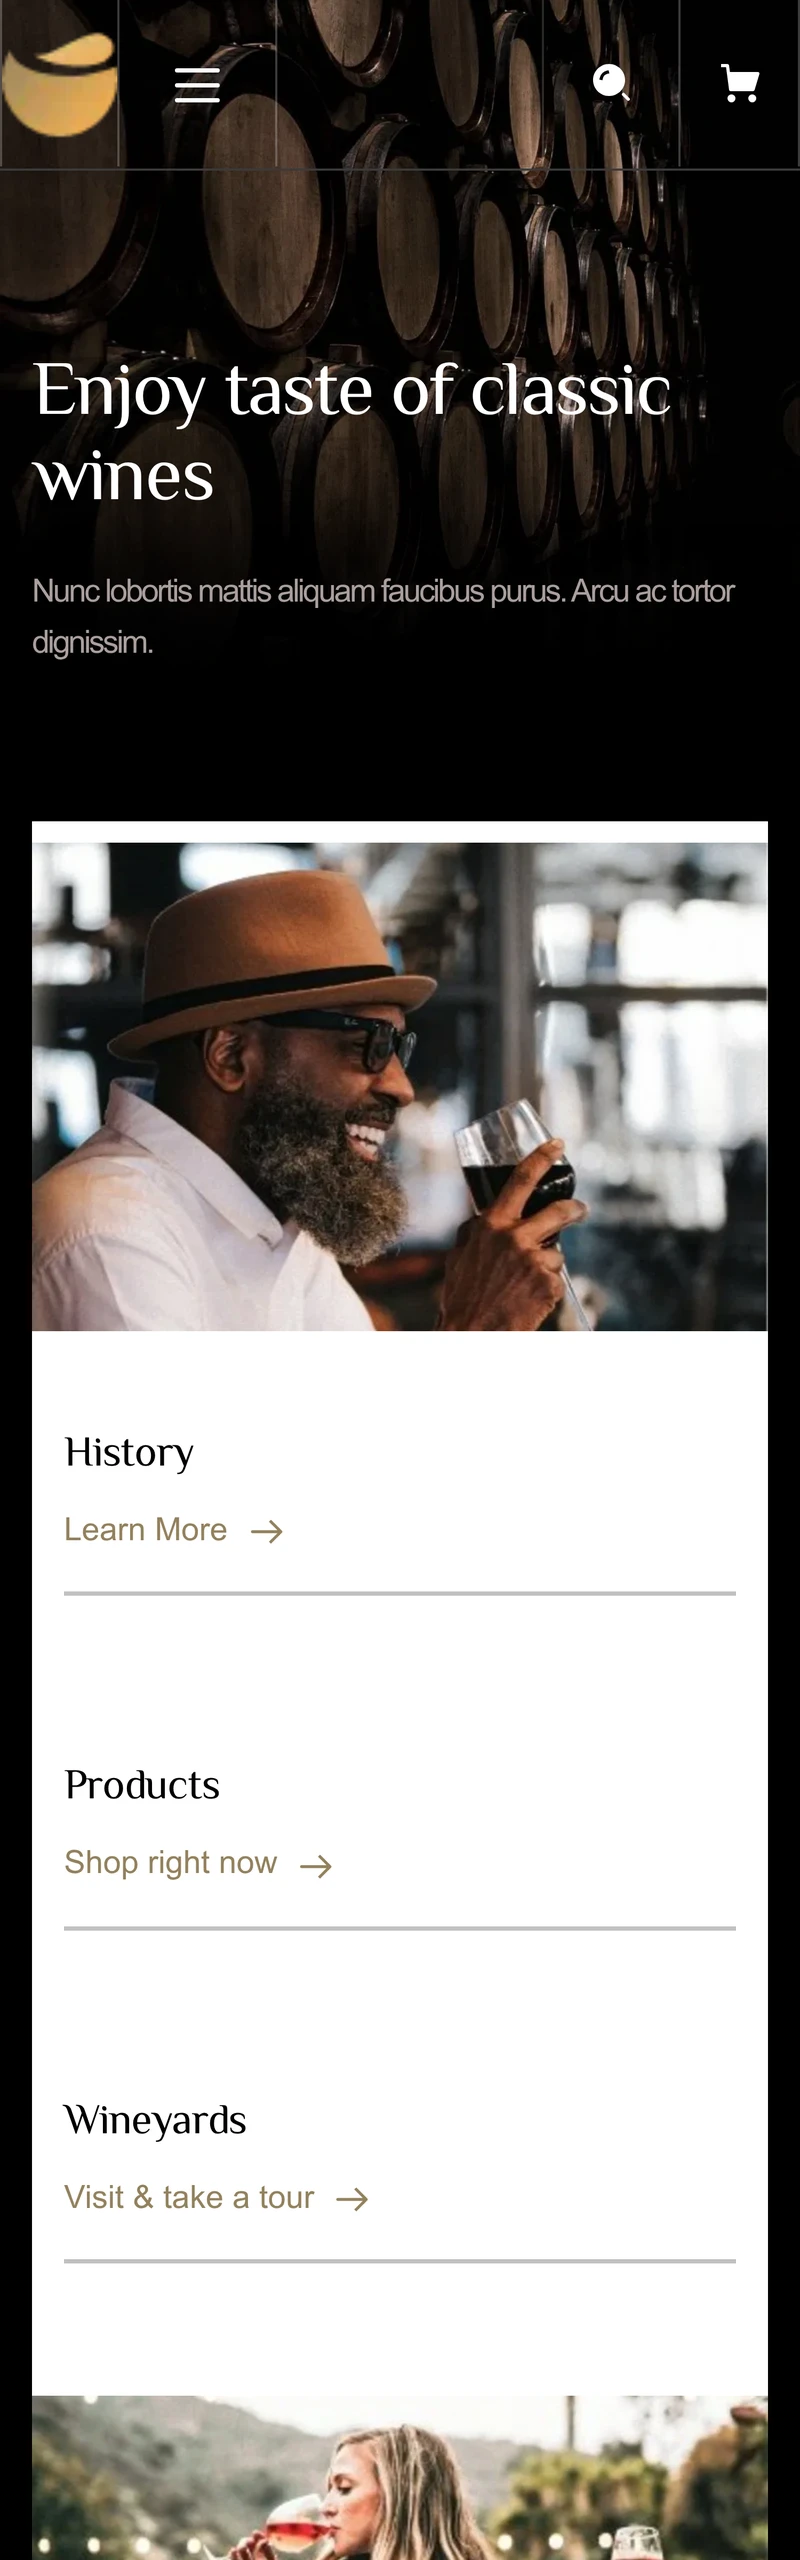Open the shopping cart
The width and height of the screenshot is (800, 2560).
(740, 84)
